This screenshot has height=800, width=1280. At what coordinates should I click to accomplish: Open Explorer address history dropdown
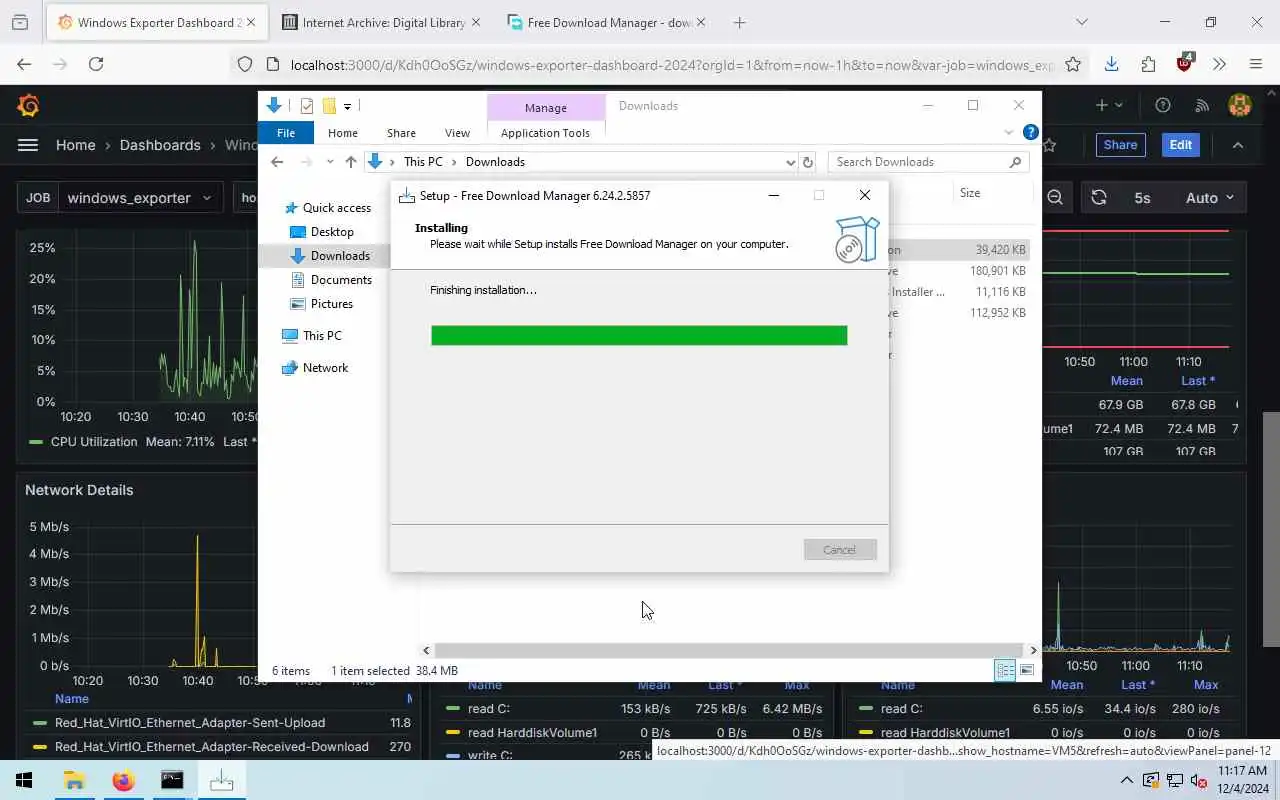pyautogui.click(x=790, y=162)
